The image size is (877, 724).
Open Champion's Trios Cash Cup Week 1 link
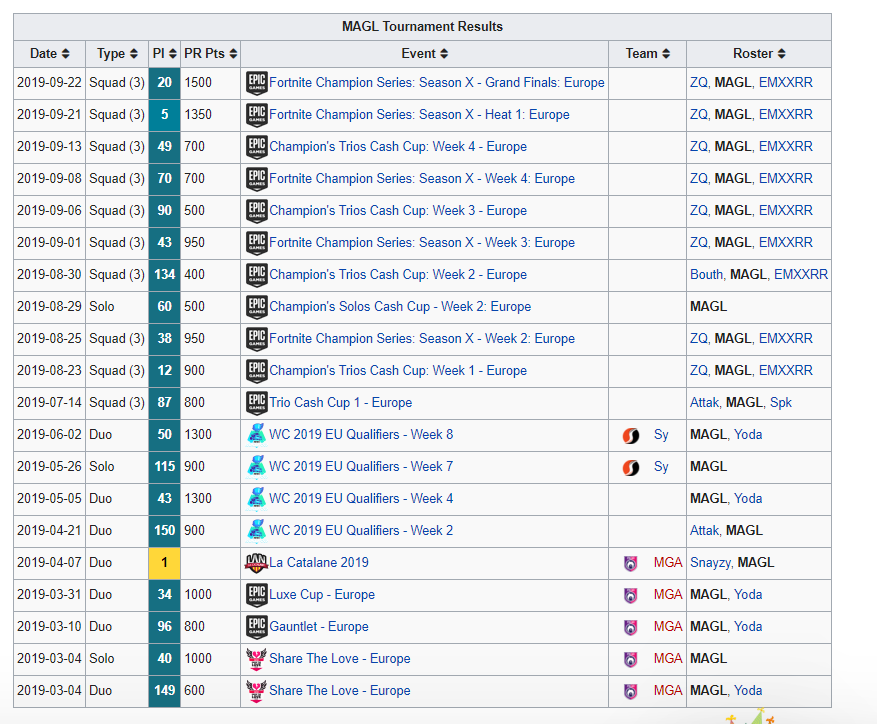point(398,370)
